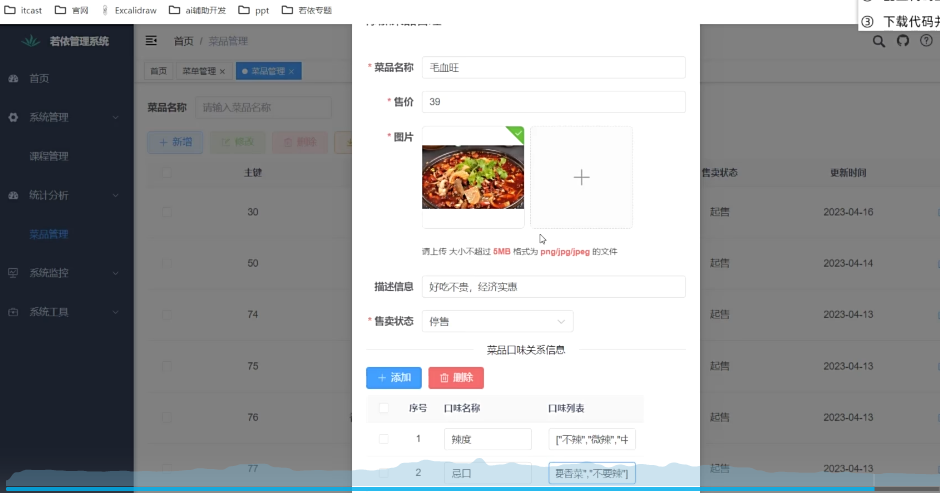Screen dimensions: 940x493
Task: Check the row checkbox for dish ID 74
Action: coord(167,314)
